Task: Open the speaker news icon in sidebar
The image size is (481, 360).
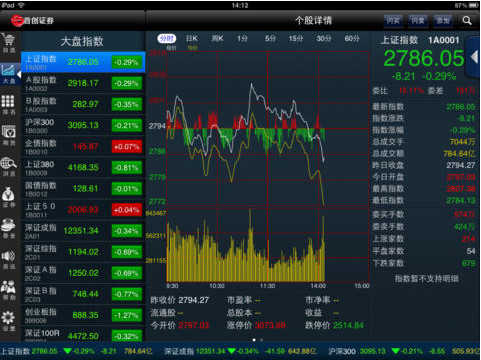Action: point(9,259)
